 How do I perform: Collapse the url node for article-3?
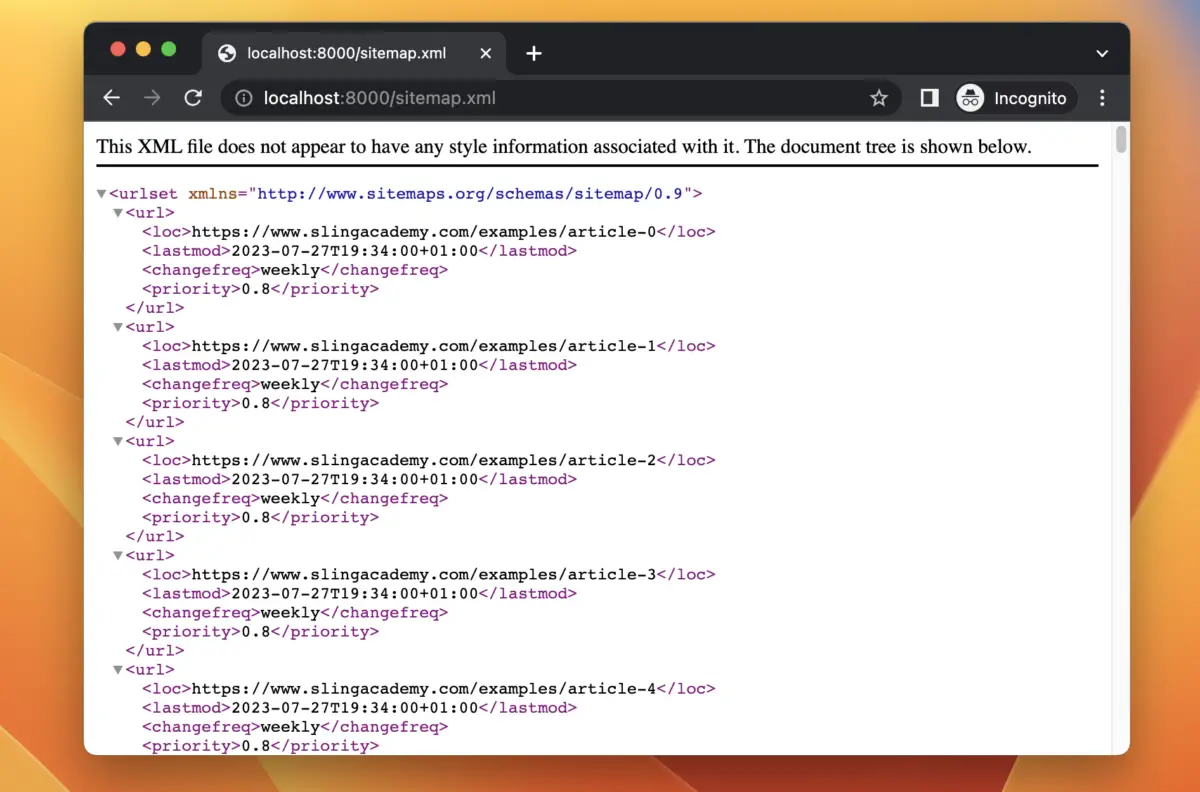click(118, 556)
